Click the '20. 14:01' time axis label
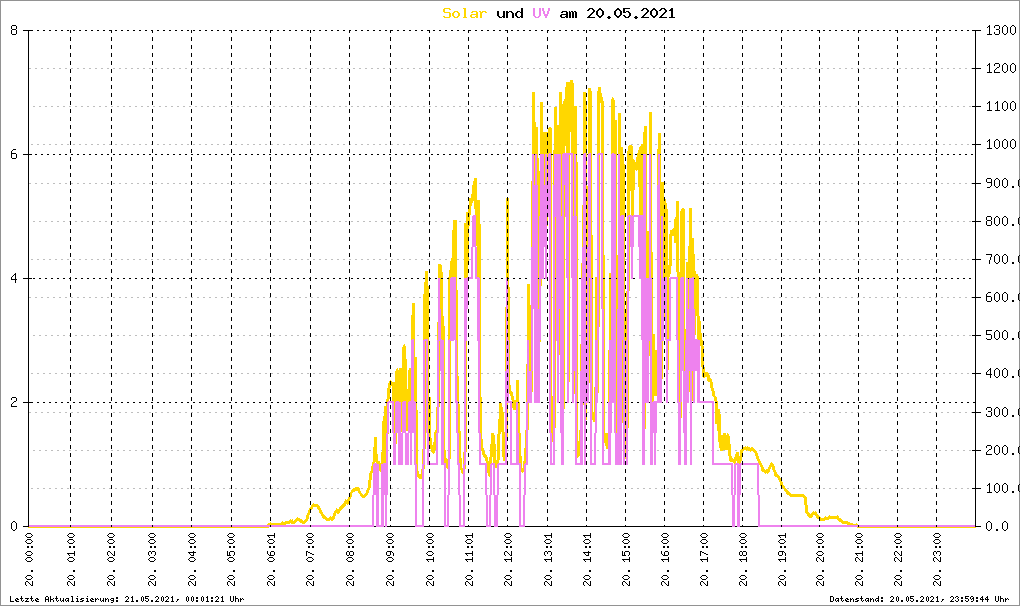The height and width of the screenshot is (606, 1020). click(587, 560)
